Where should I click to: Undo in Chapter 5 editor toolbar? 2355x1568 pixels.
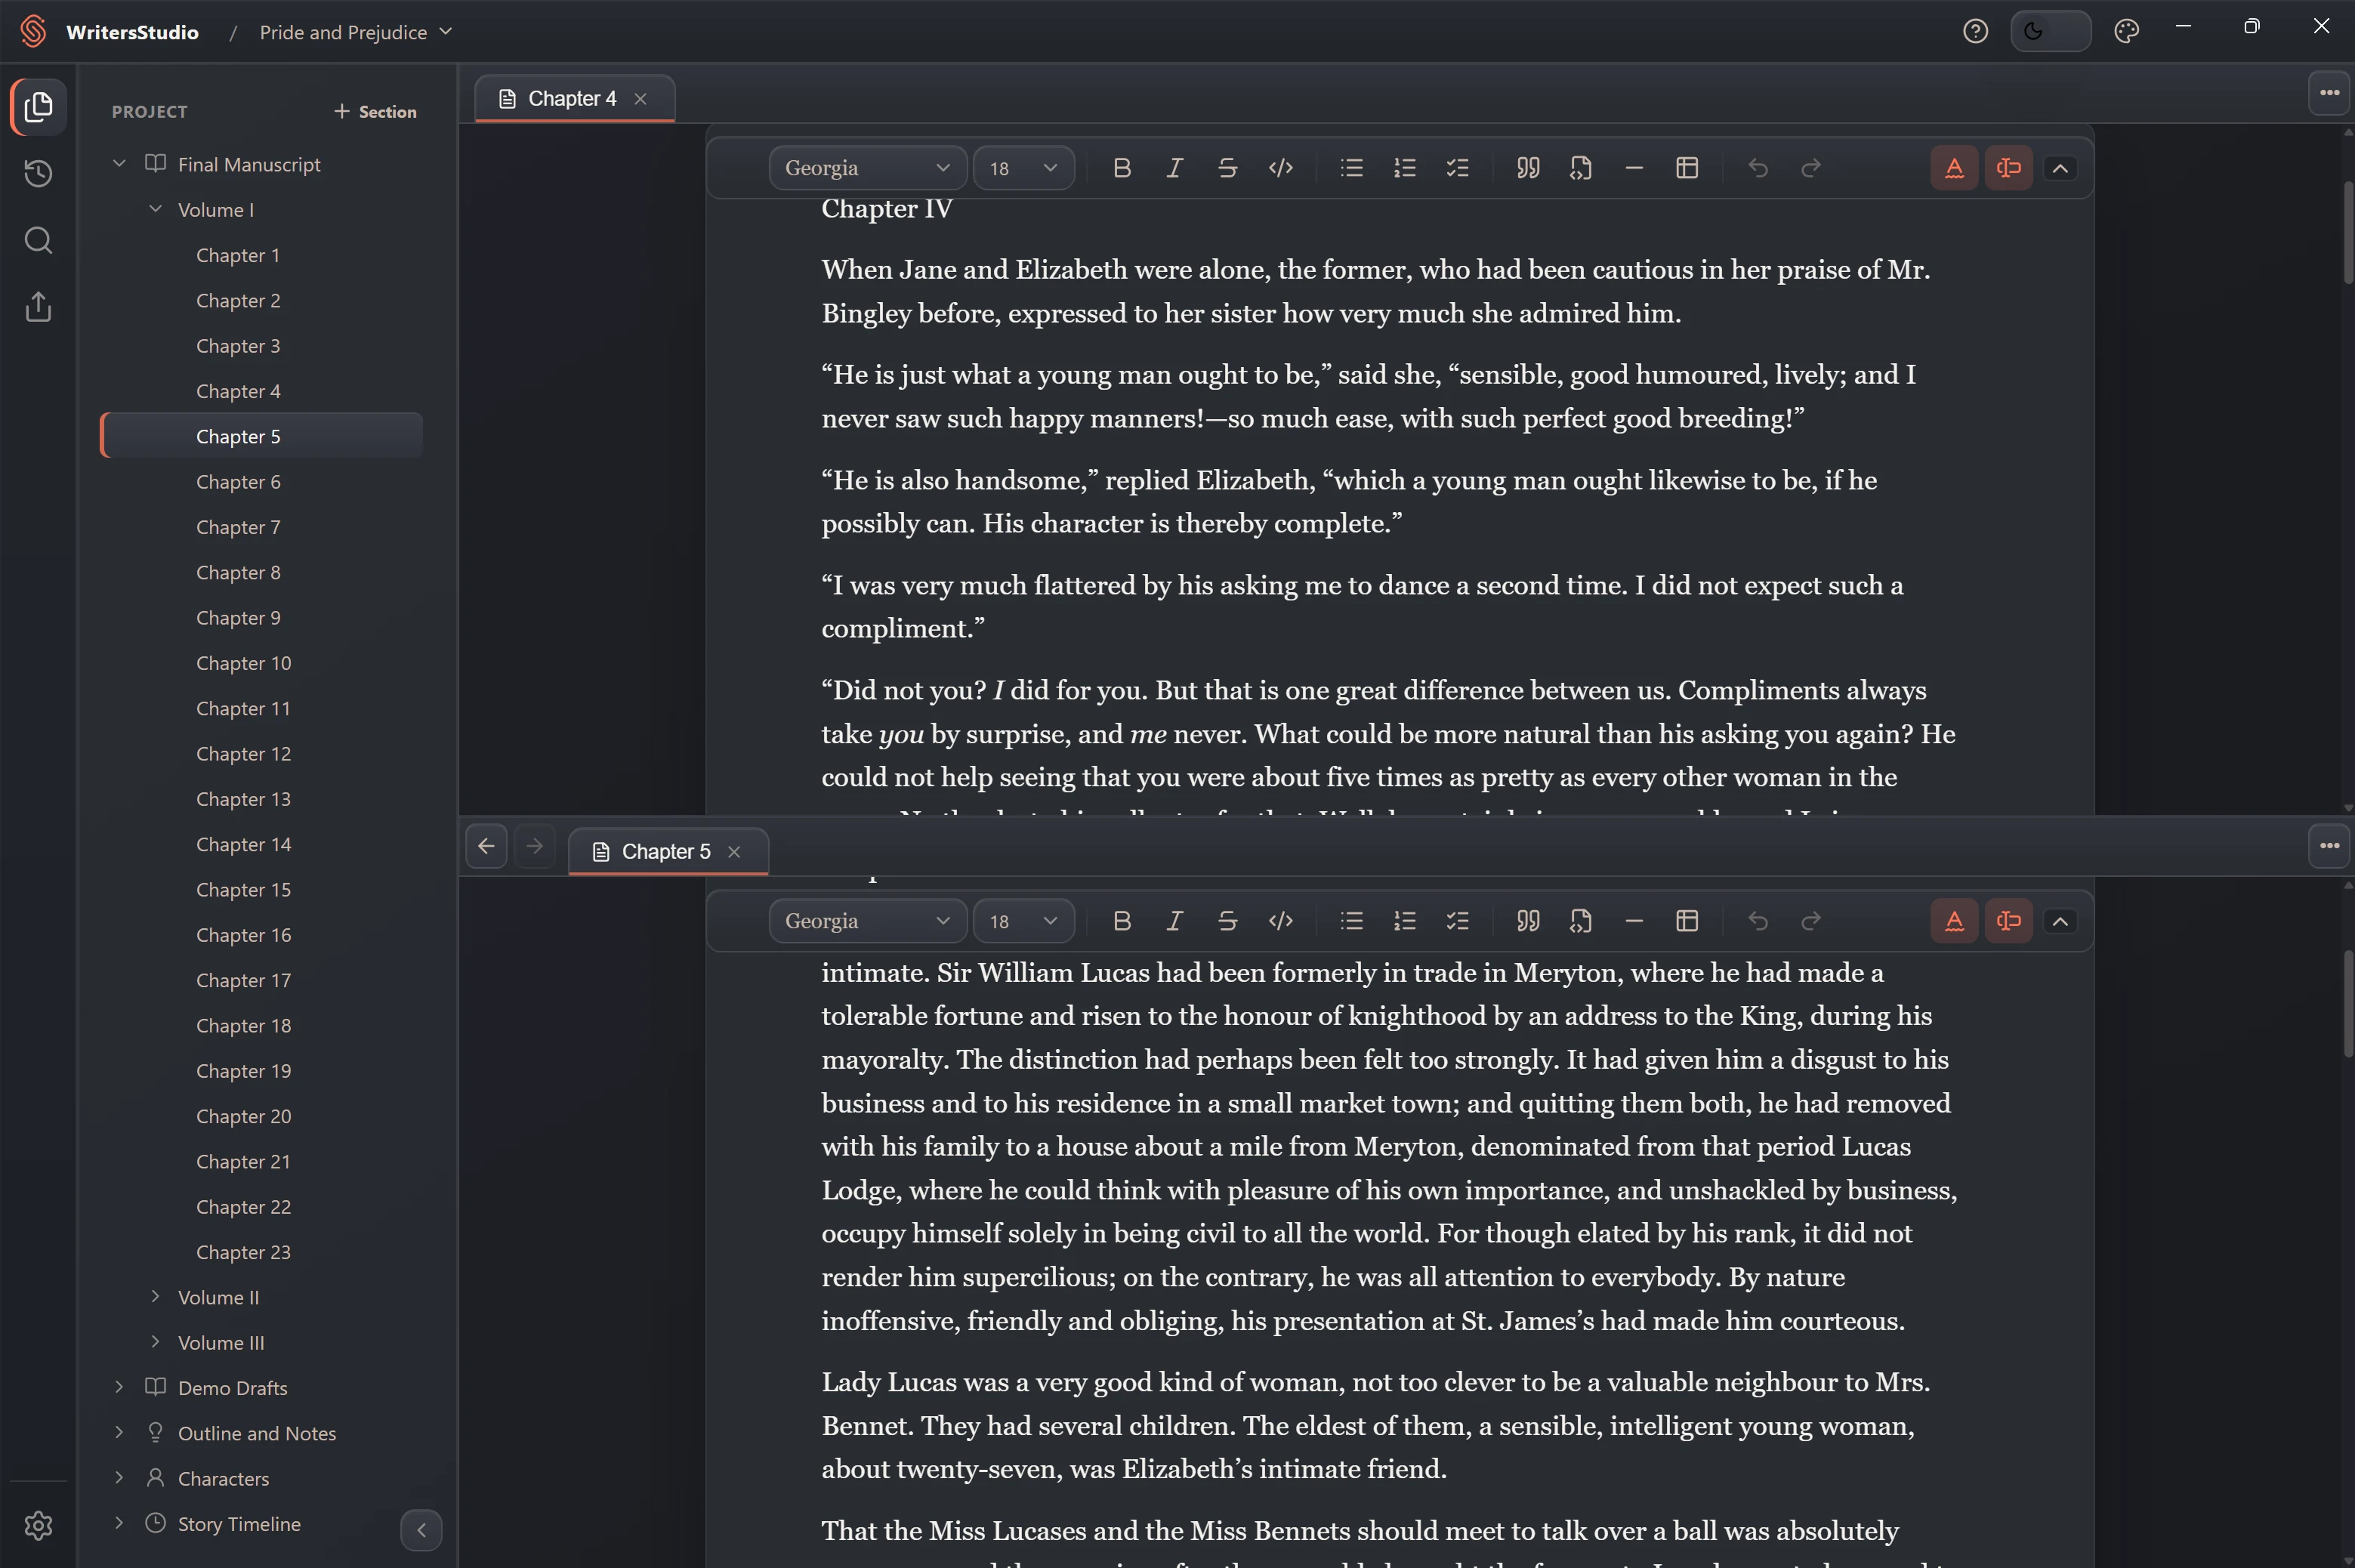(1757, 921)
